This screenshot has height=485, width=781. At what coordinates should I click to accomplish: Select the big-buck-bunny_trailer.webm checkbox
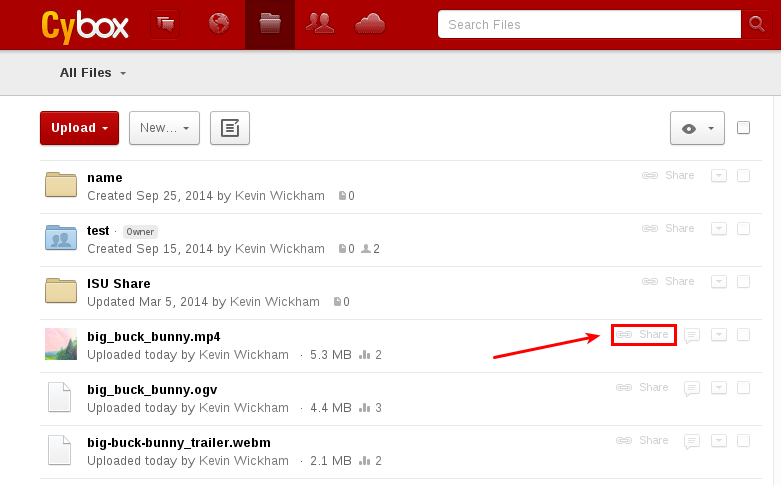743,441
